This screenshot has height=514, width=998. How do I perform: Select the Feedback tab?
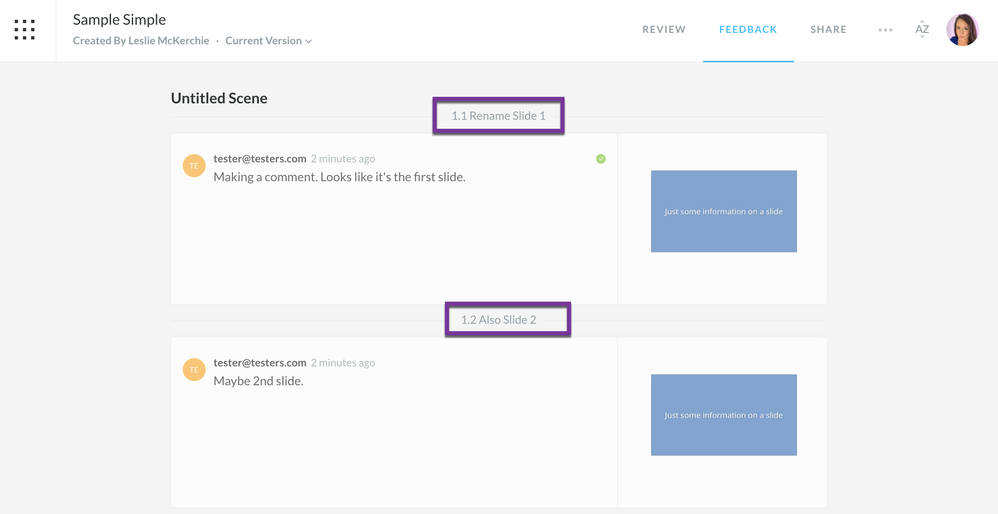click(x=748, y=30)
